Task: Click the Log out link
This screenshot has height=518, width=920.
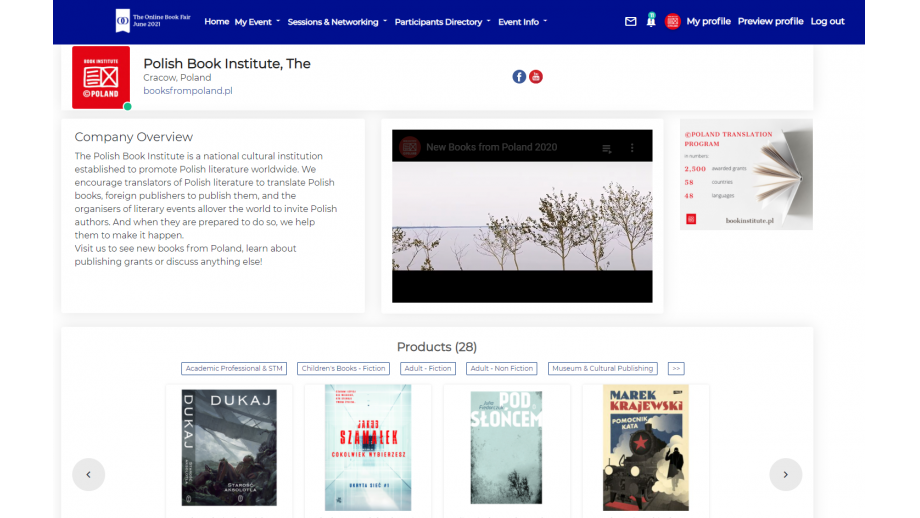Action: click(827, 22)
